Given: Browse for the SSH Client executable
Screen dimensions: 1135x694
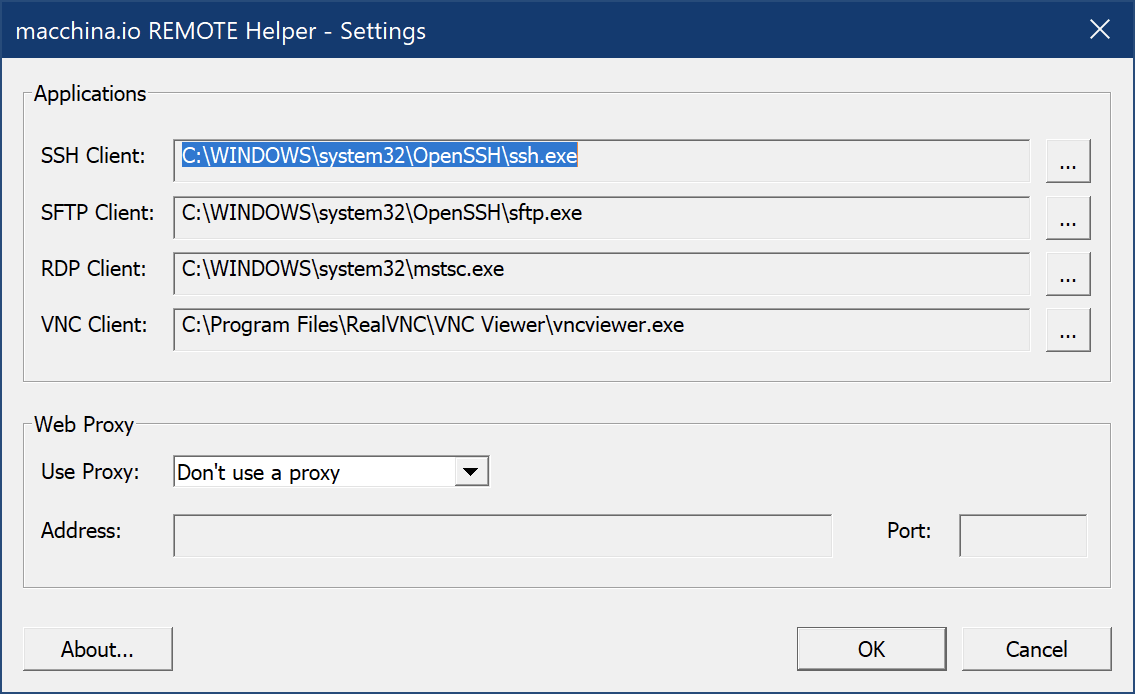Looking at the screenshot, I should (1068, 161).
